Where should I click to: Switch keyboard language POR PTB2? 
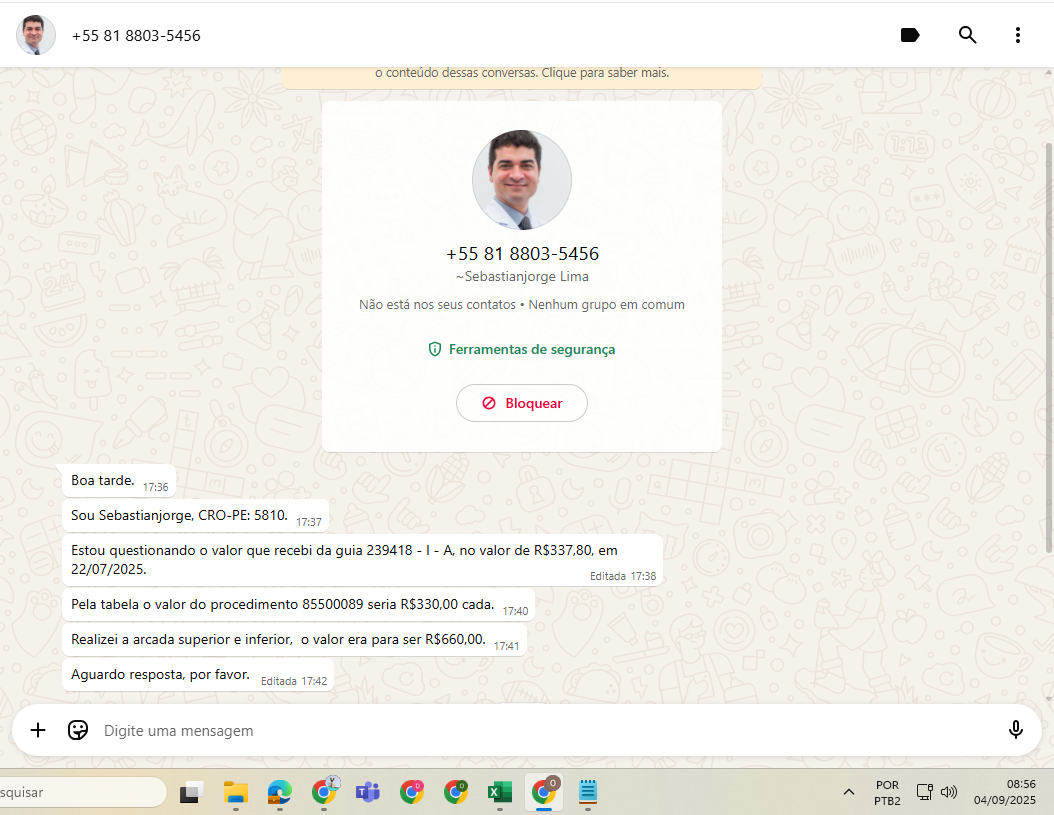(x=886, y=793)
